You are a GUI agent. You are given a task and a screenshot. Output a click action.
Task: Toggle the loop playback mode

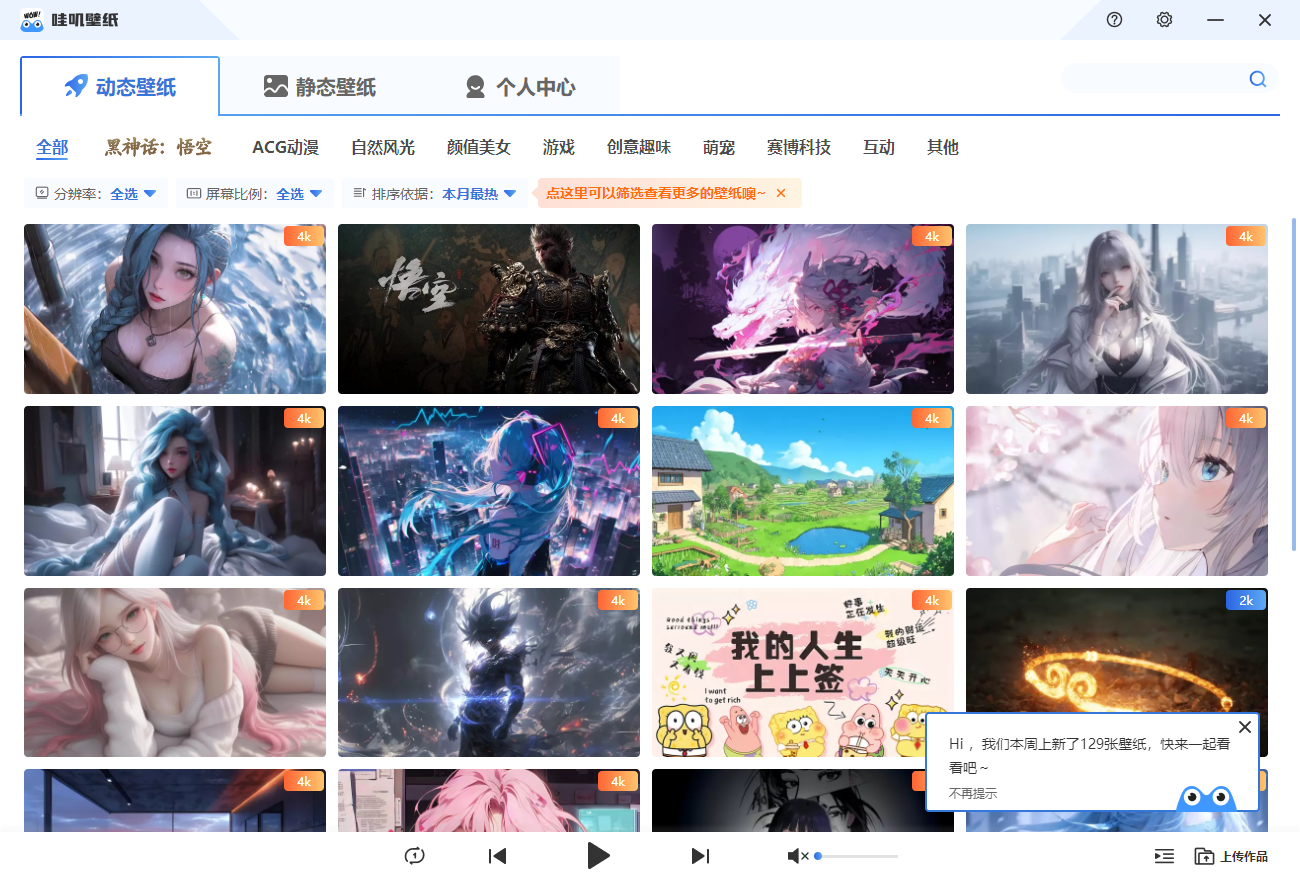click(414, 856)
